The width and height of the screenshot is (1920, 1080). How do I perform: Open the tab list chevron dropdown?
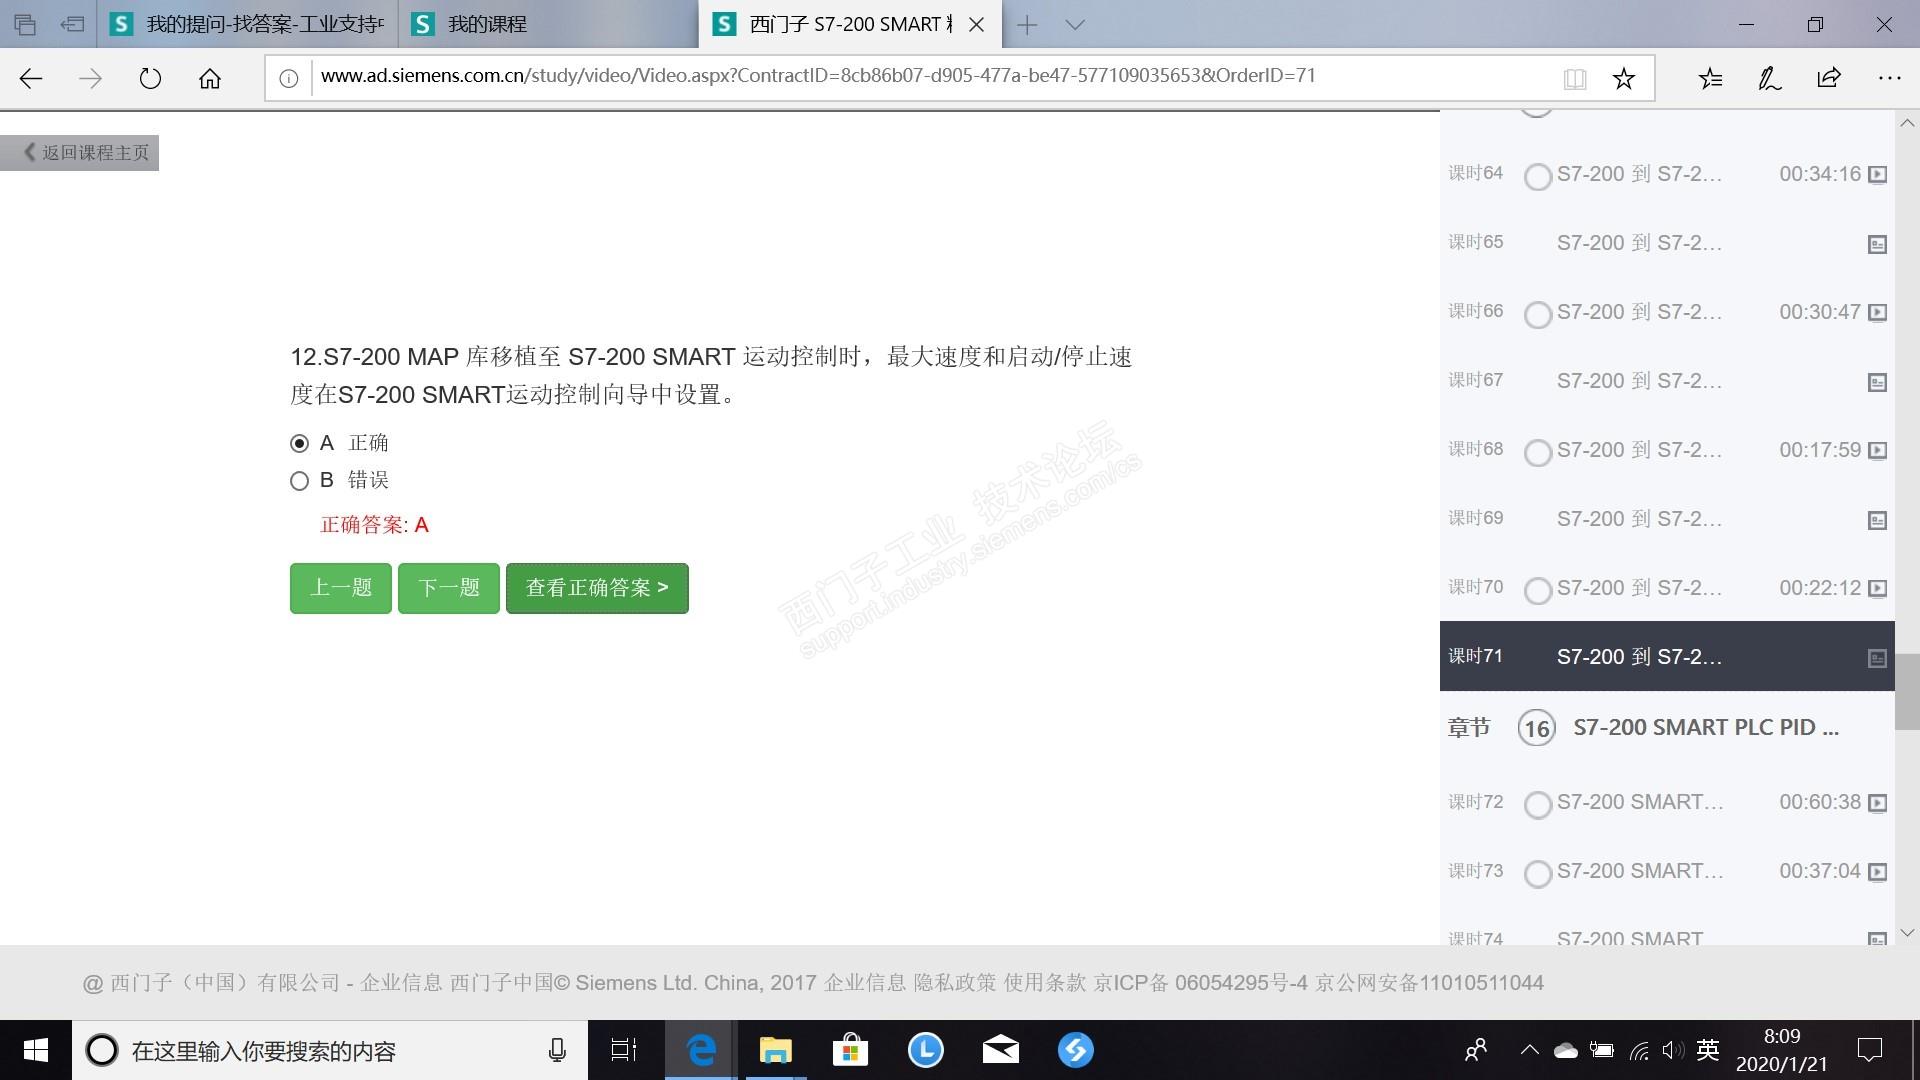1075,25
